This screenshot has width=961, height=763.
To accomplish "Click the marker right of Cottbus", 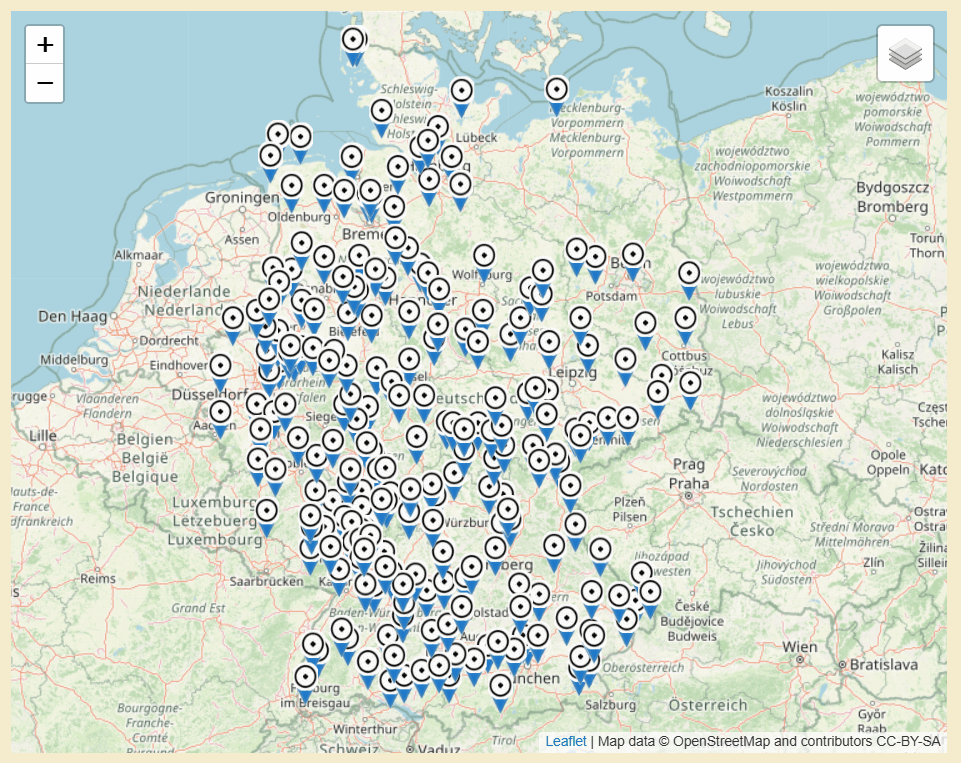I will [691, 390].
